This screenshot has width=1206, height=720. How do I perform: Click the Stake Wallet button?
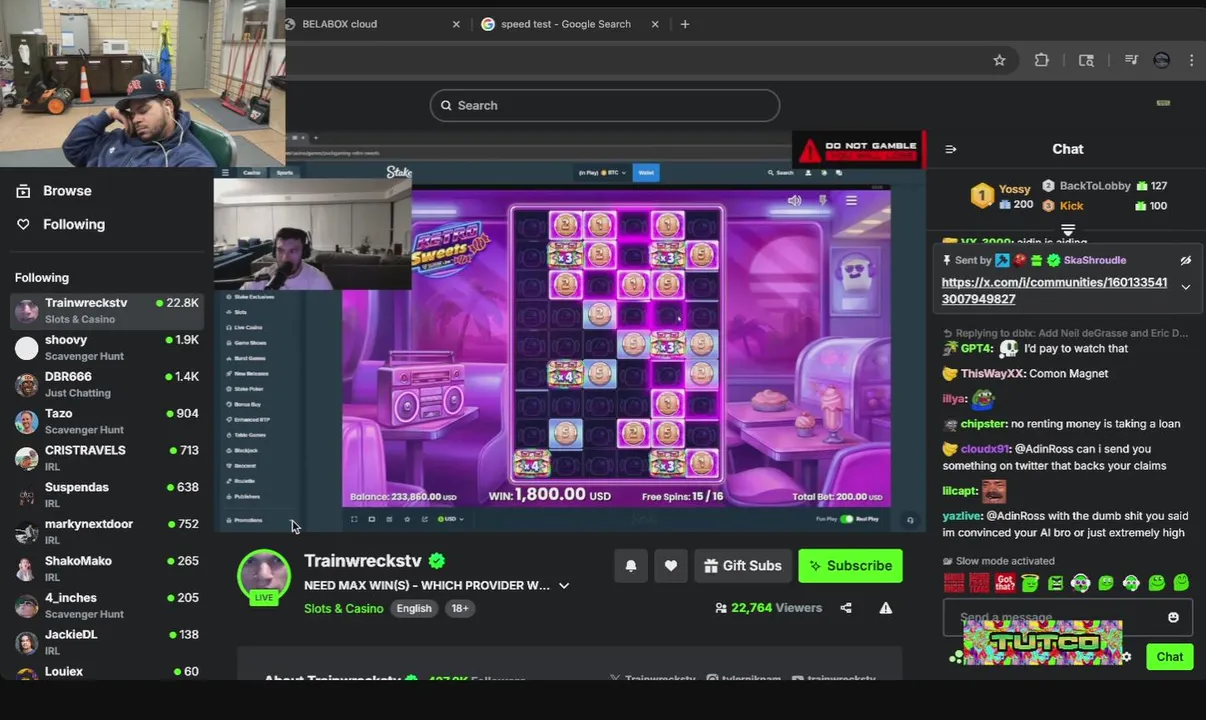point(646,172)
